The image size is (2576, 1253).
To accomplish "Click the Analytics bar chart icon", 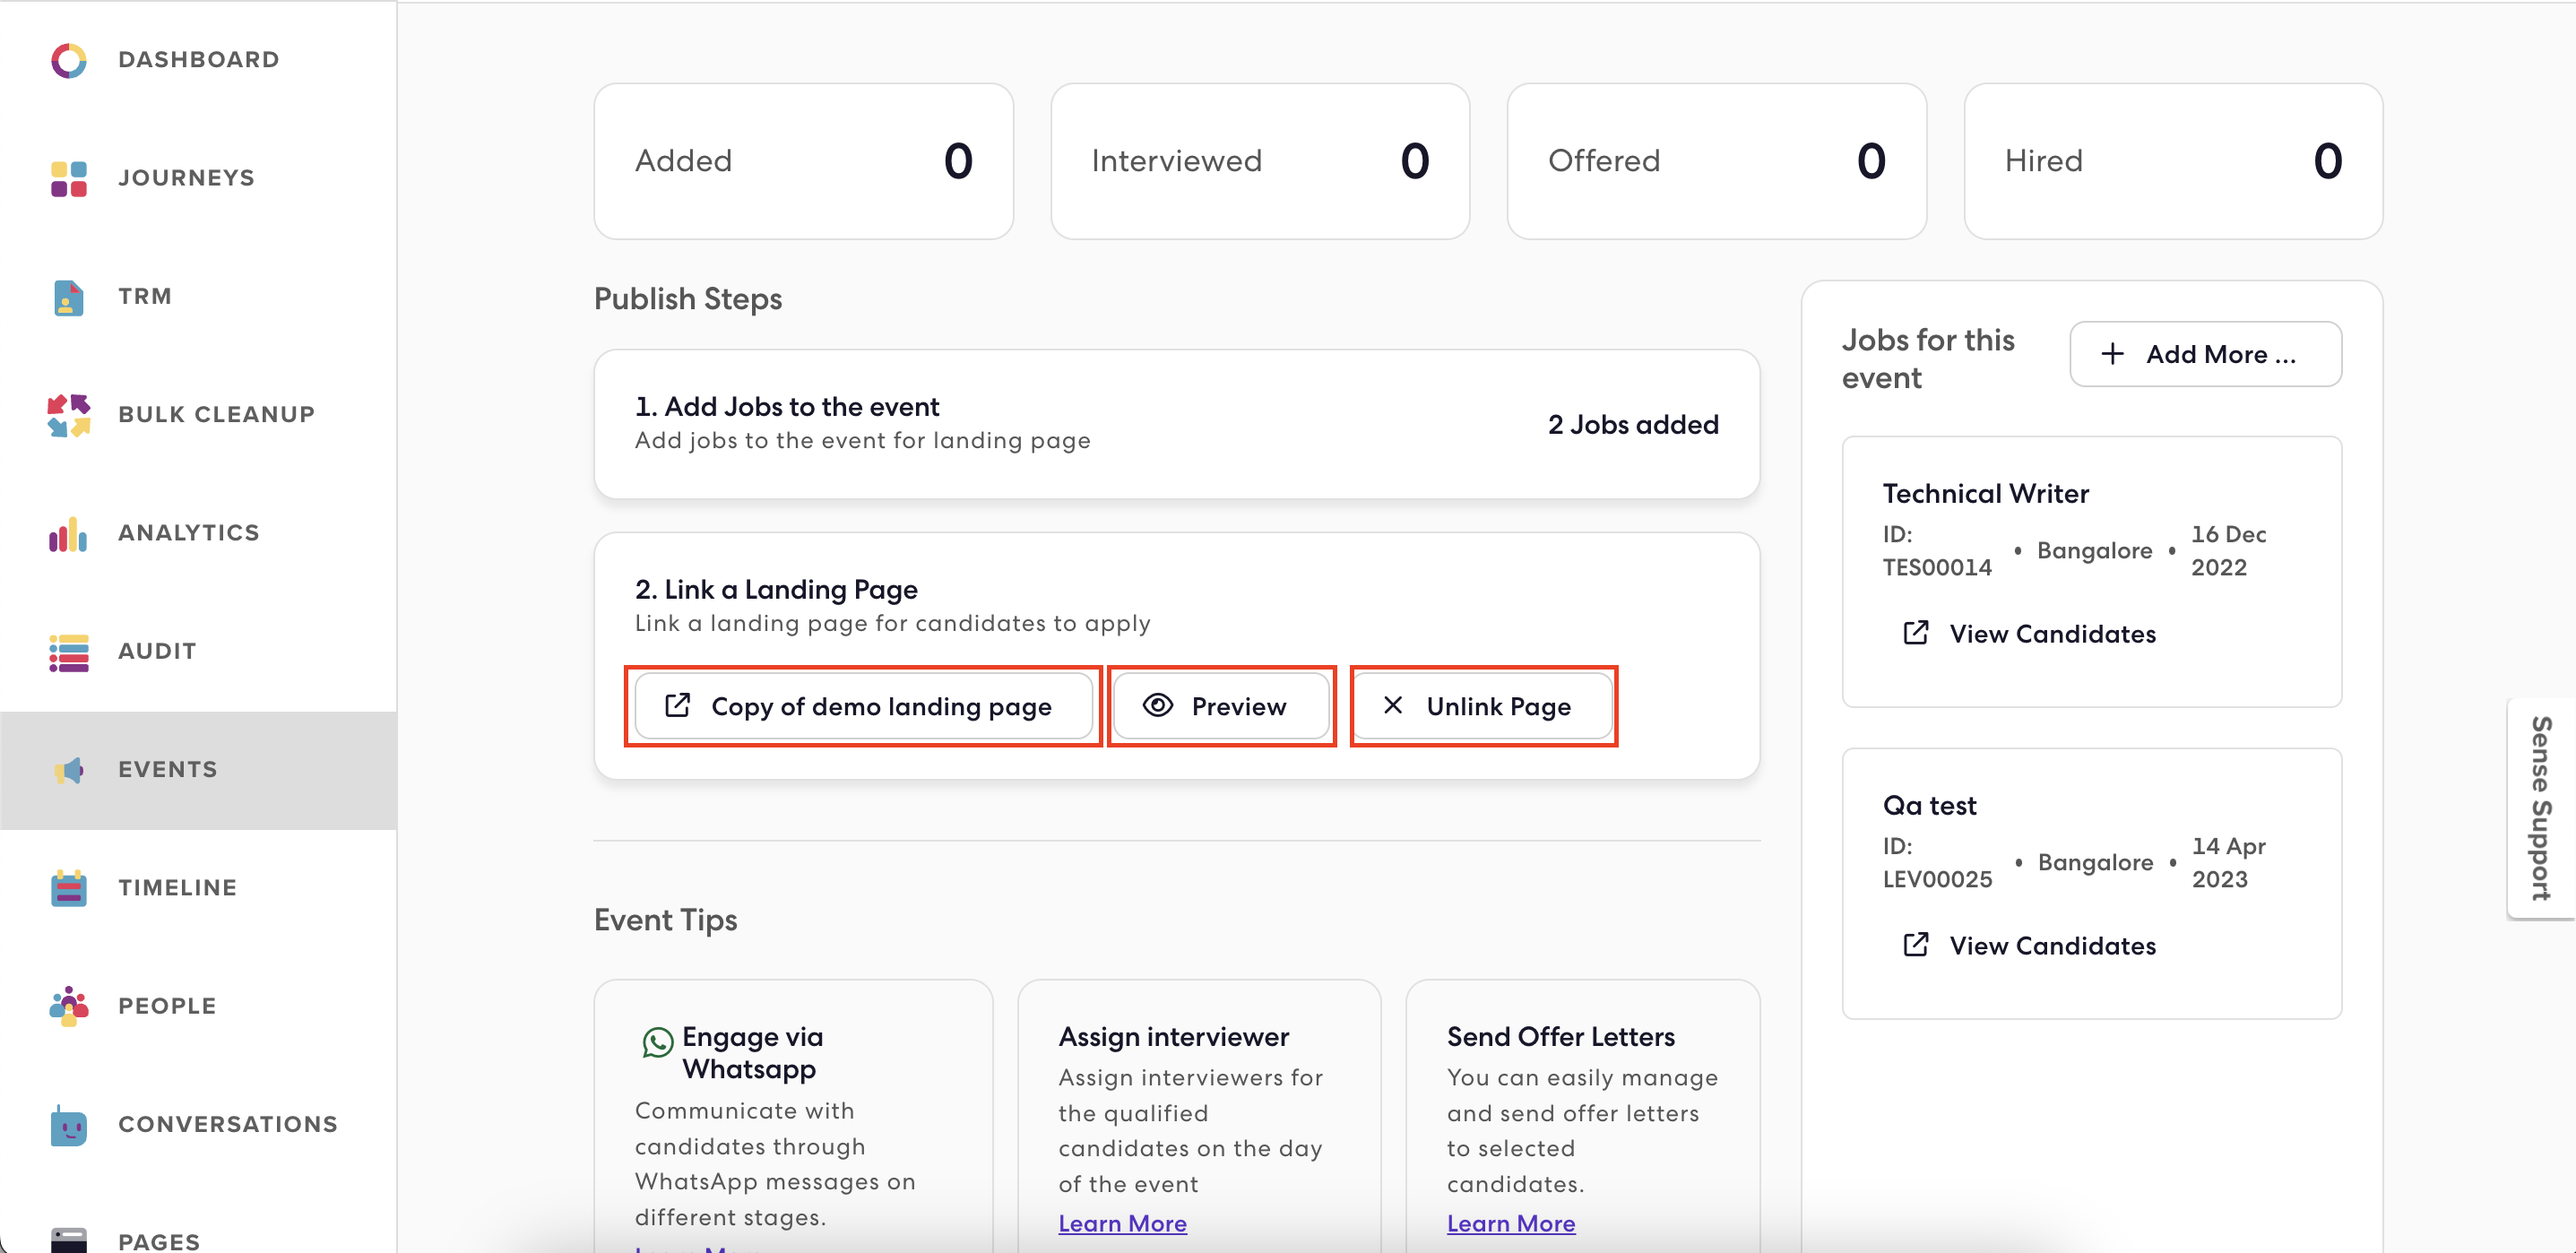I will [x=68, y=534].
